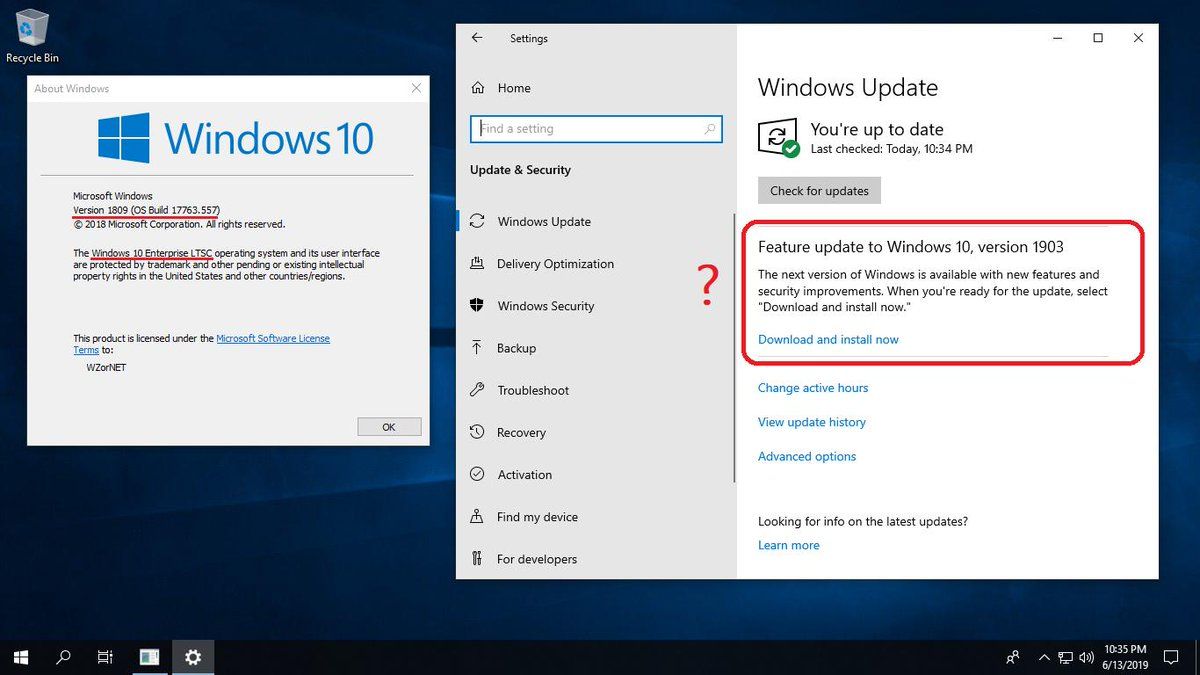1200x675 pixels.
Task: Open the Advanced options link
Action: (807, 456)
